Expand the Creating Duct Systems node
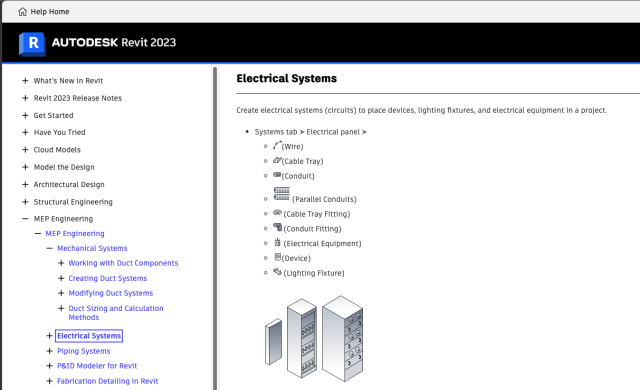Viewport: 640px width, 390px height. (x=61, y=278)
